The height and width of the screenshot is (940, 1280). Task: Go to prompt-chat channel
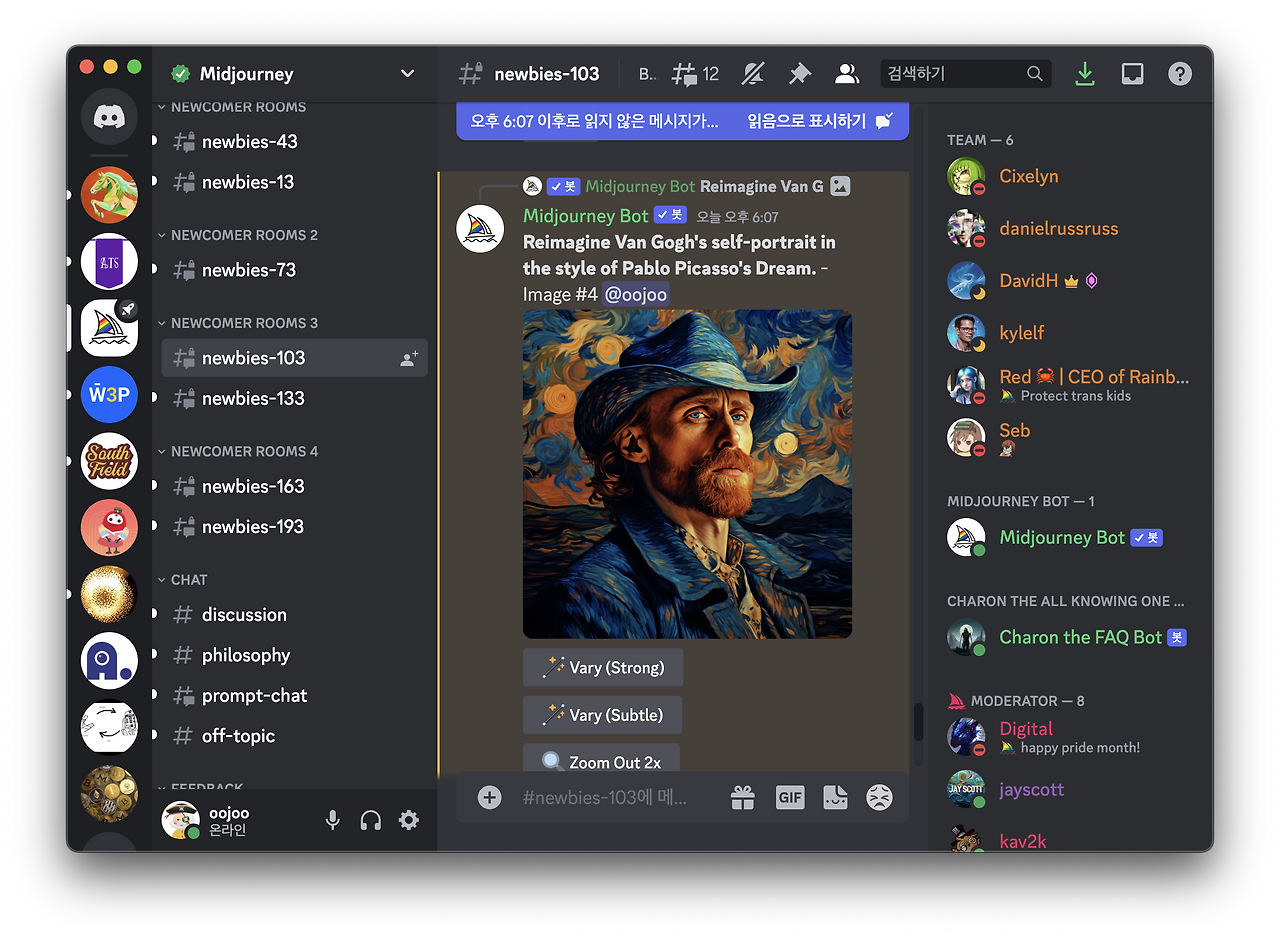tap(295, 695)
